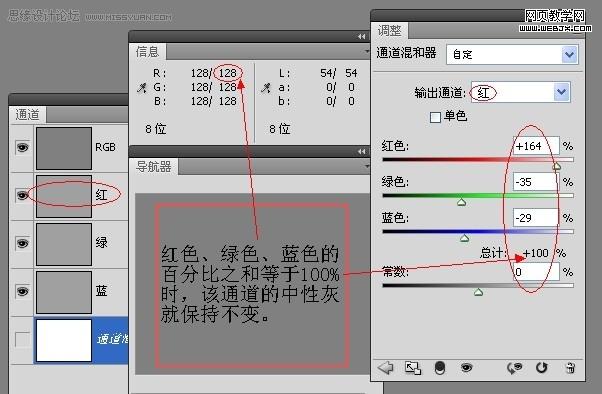602x394 pixels.
Task: Switch to the 信息 tab
Action: [x=147, y=51]
